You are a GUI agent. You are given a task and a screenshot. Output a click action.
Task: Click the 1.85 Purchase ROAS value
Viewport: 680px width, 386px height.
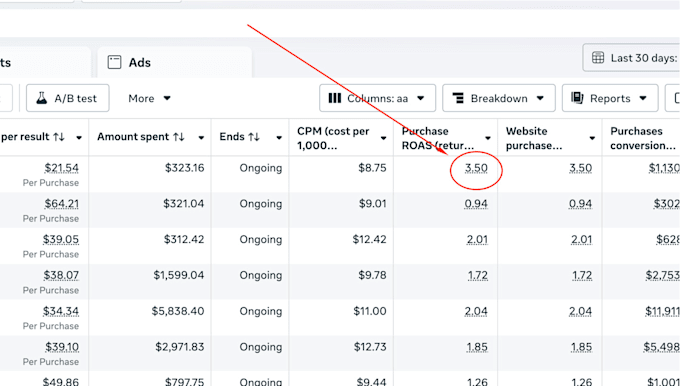tap(477, 347)
